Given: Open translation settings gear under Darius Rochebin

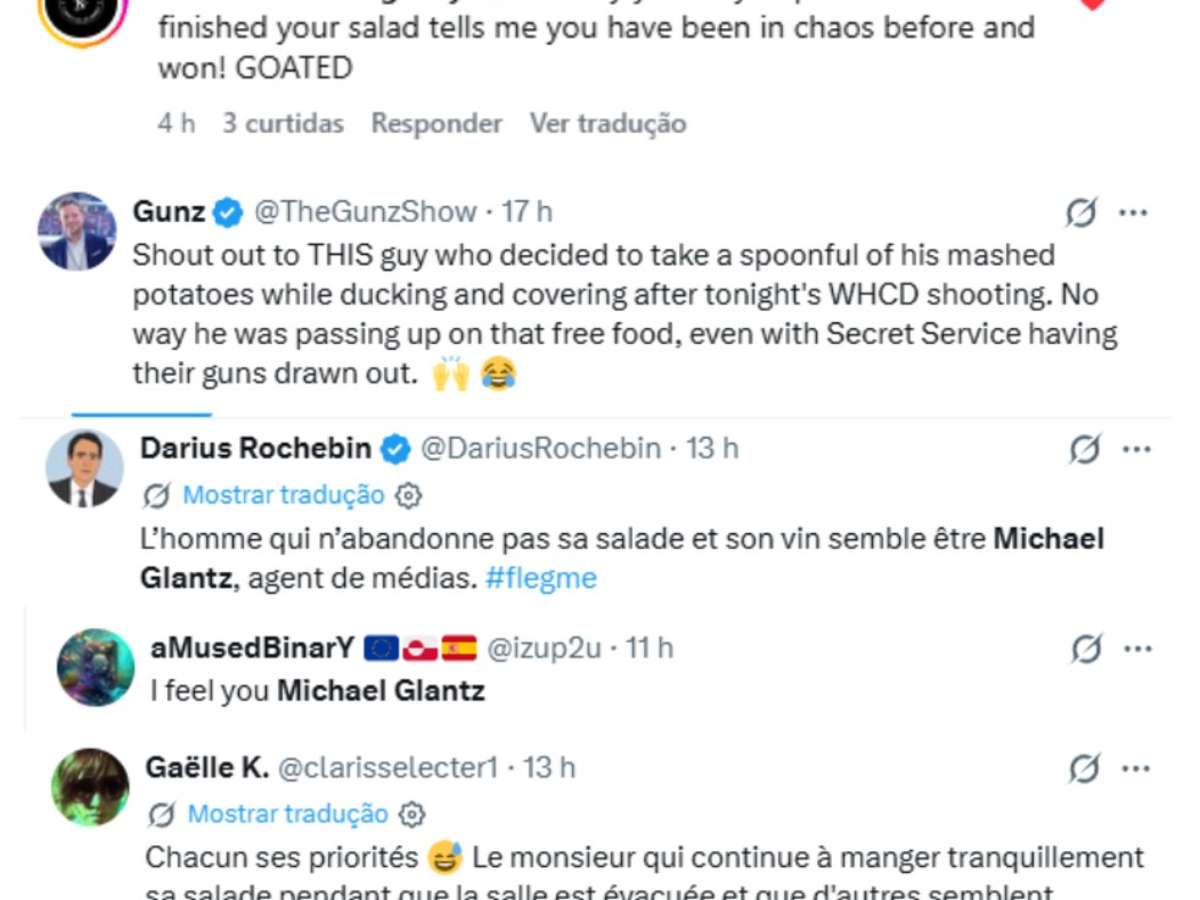Looking at the screenshot, I should 409,495.
